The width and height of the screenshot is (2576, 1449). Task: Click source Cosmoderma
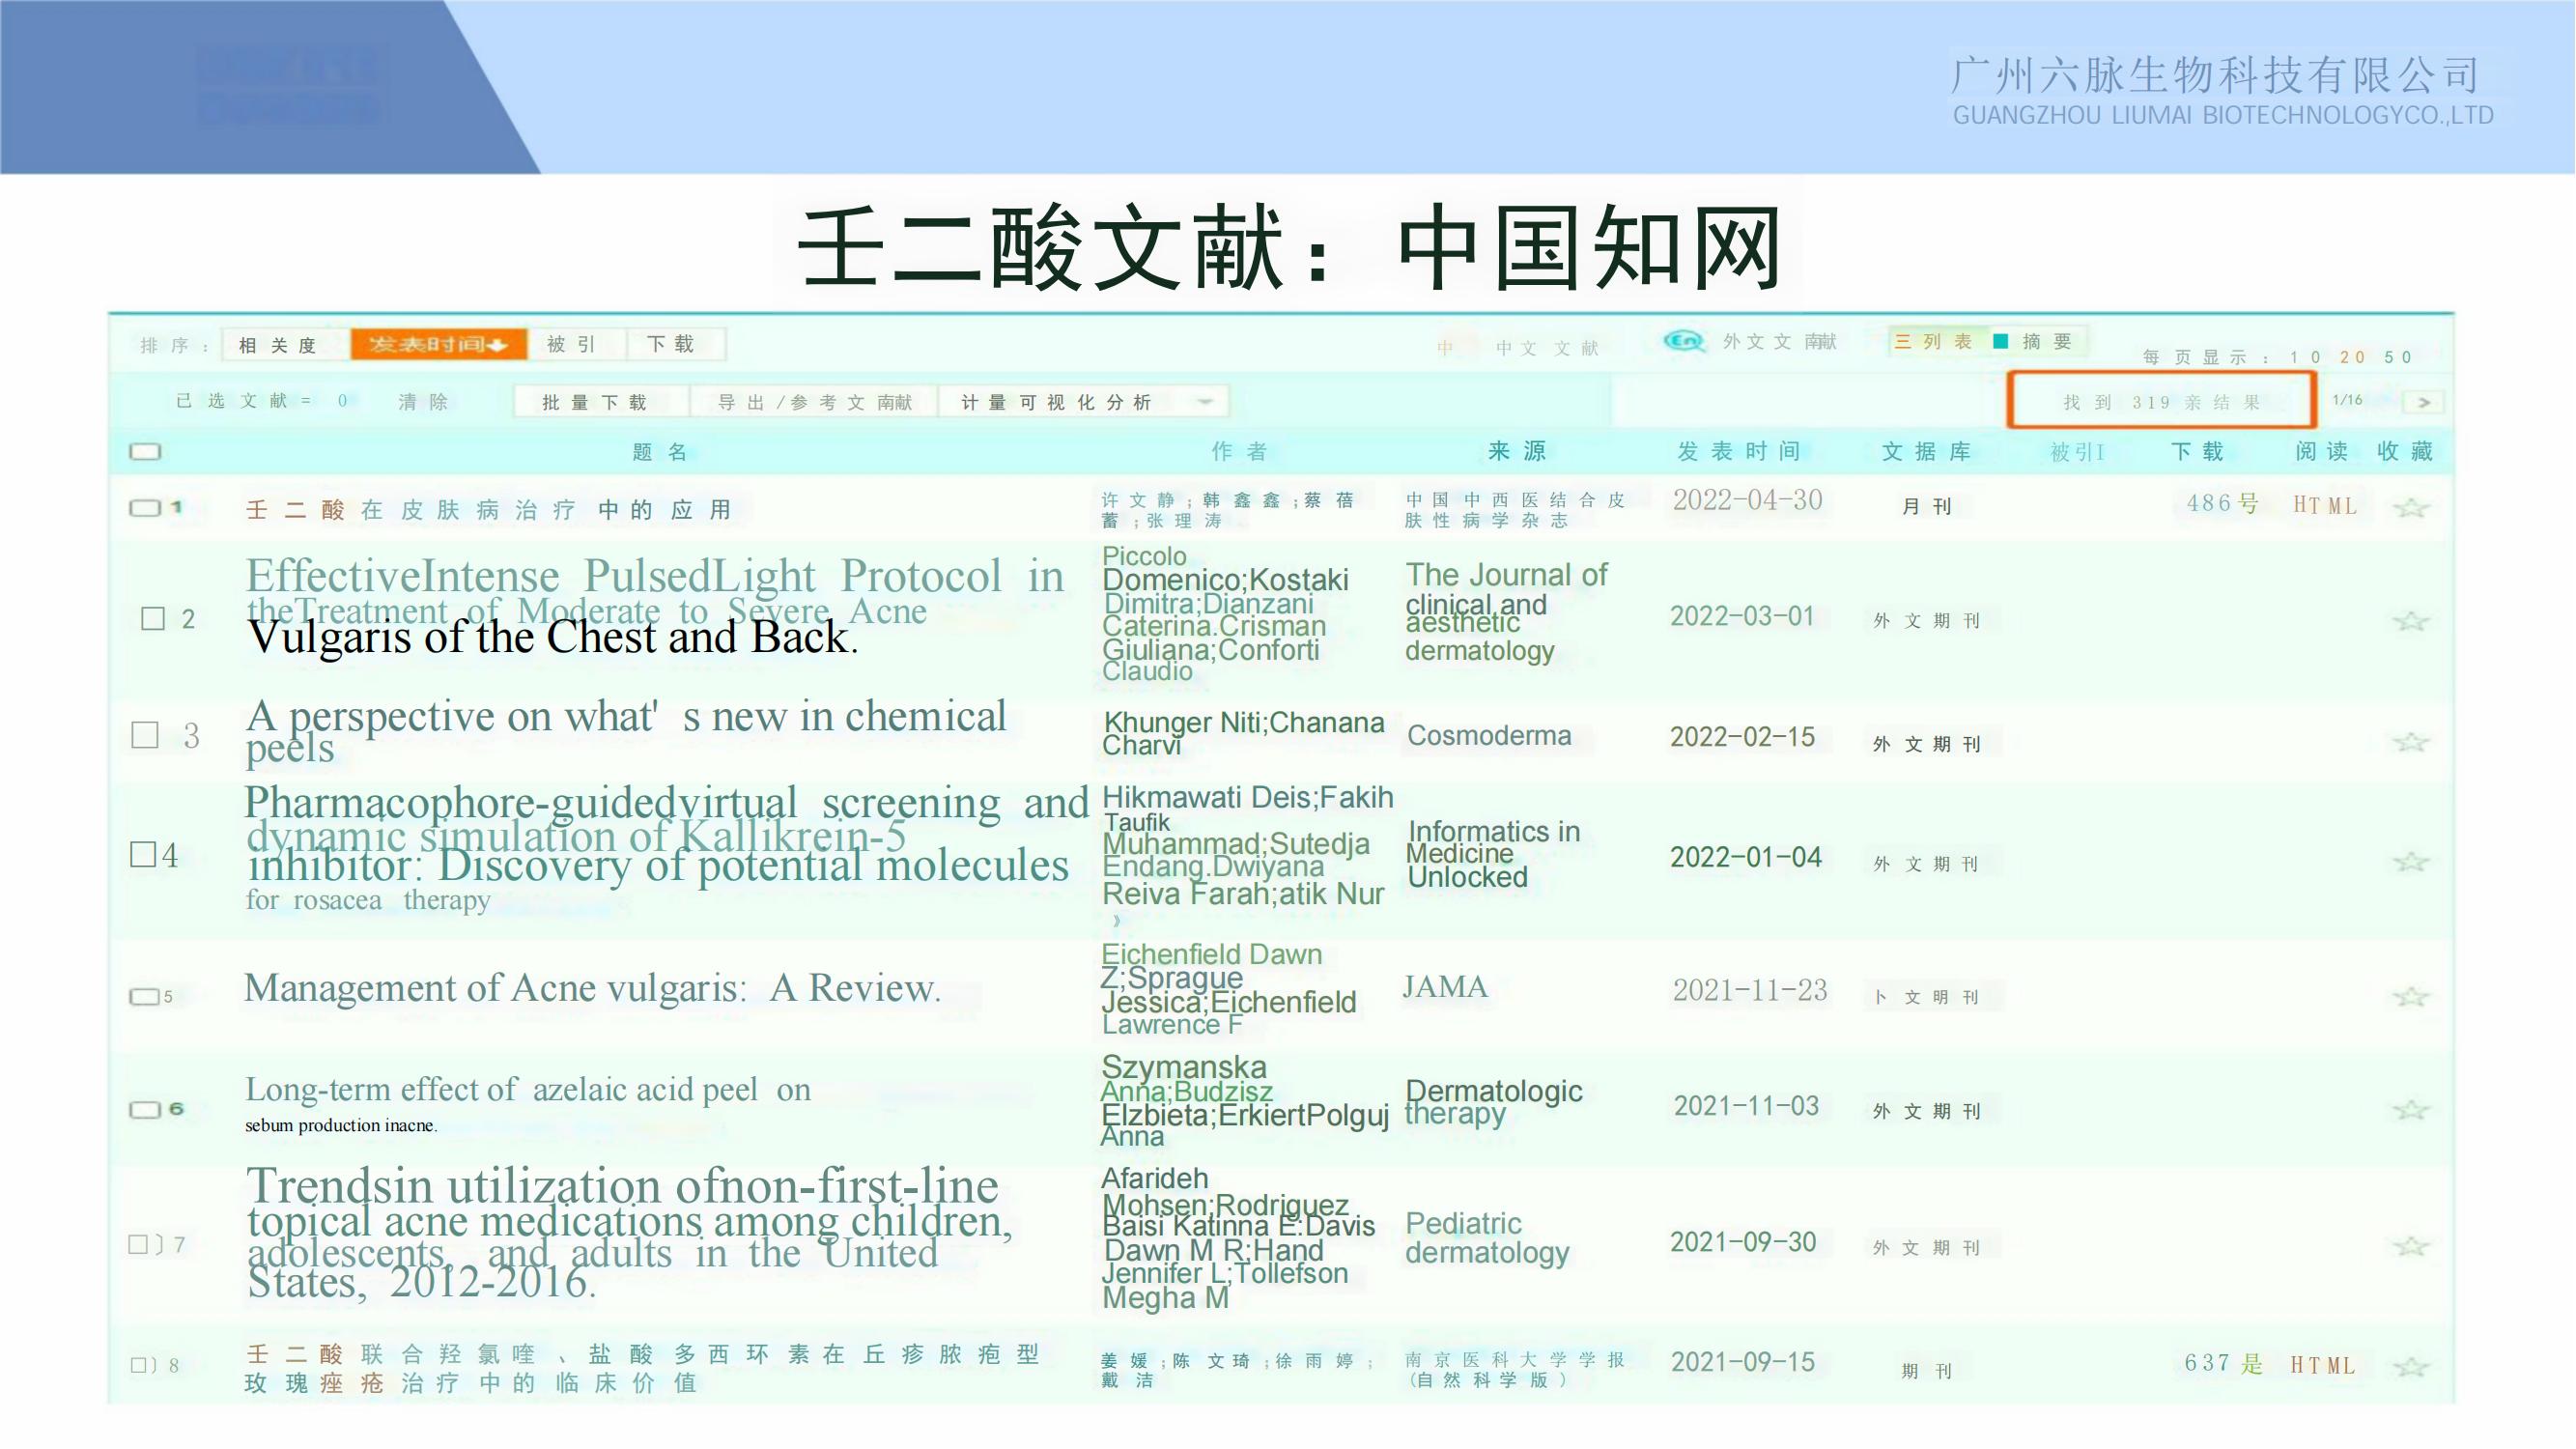point(1489,736)
